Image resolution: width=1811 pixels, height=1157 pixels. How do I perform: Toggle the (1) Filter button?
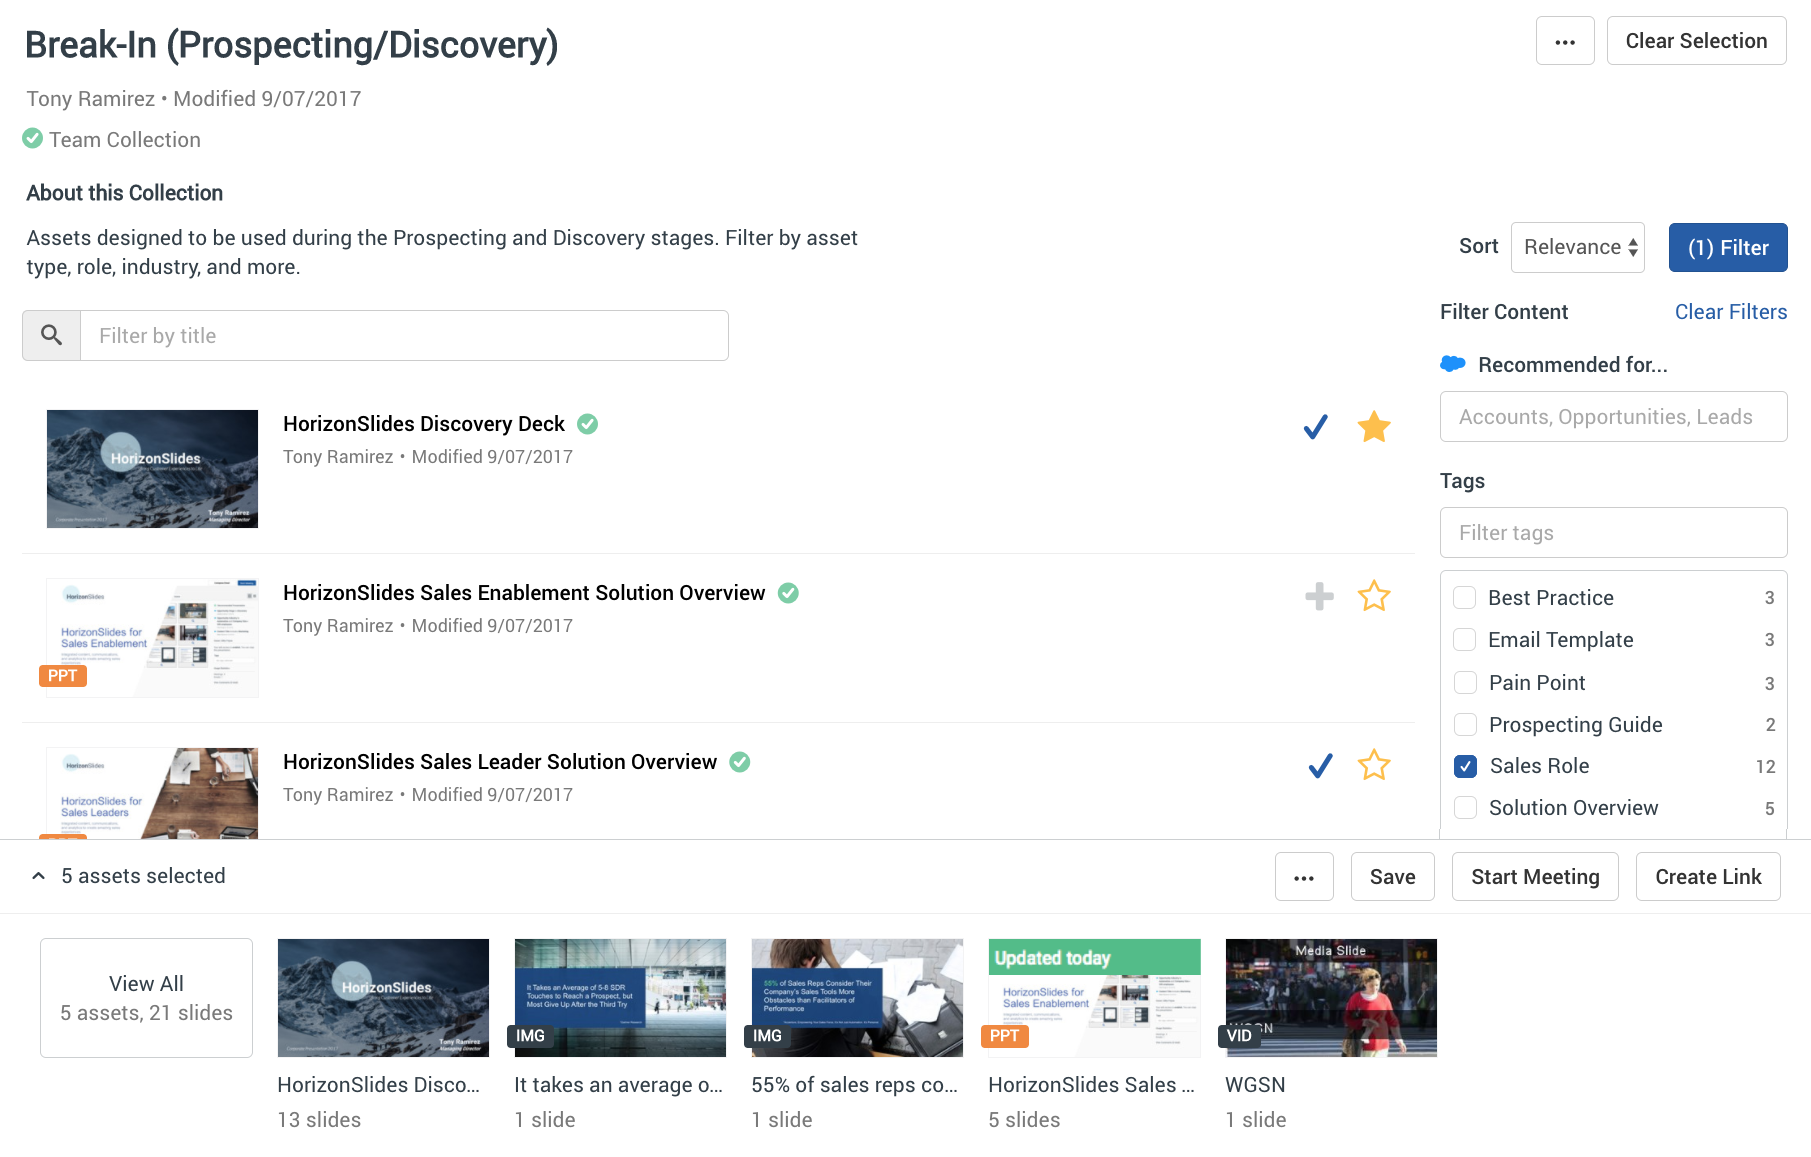(1728, 247)
